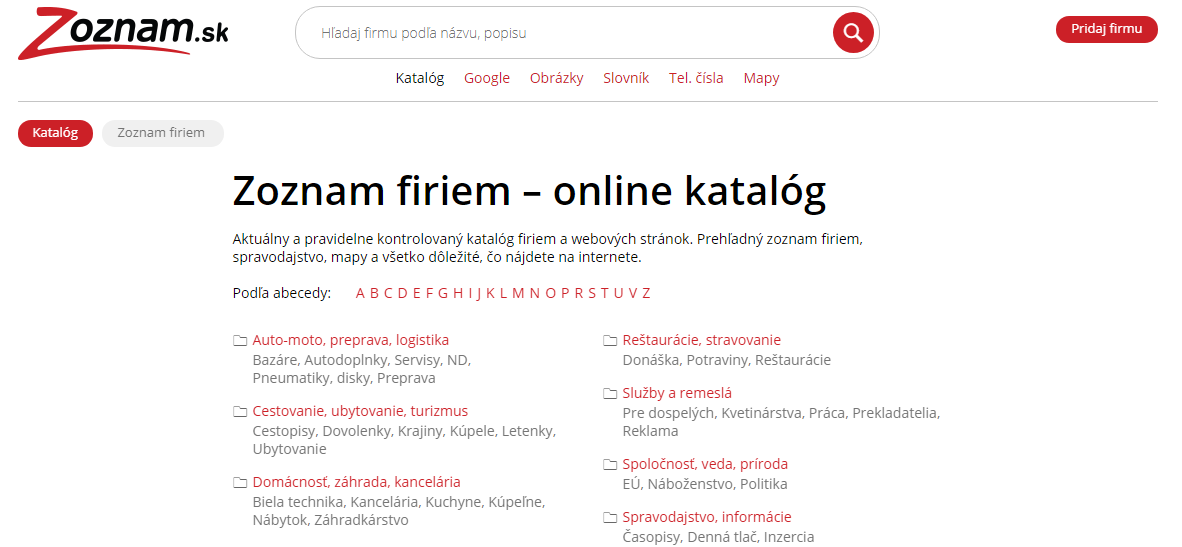Screen dimensions: 1182x547
Task: Open the Denná tlač subcategory
Action: pos(722,537)
